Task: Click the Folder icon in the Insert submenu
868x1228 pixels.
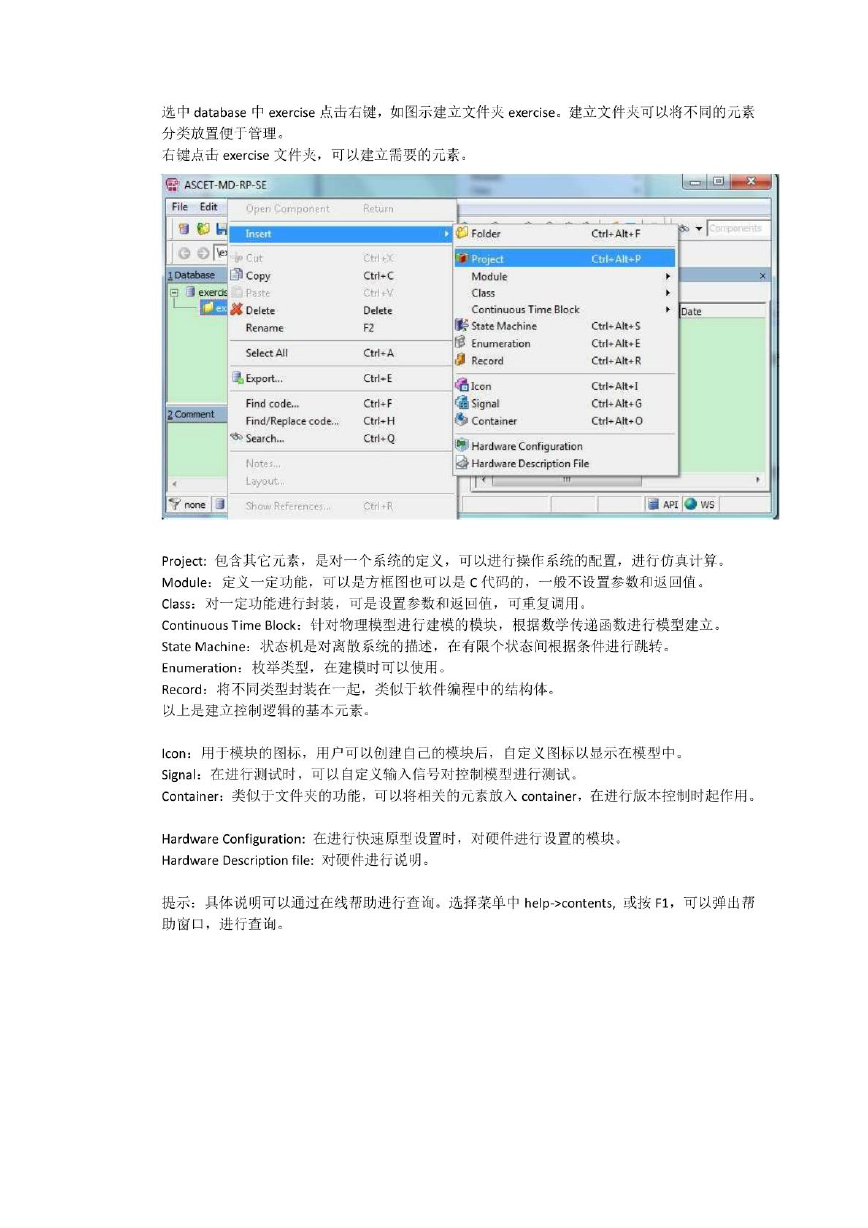Action: coord(462,233)
